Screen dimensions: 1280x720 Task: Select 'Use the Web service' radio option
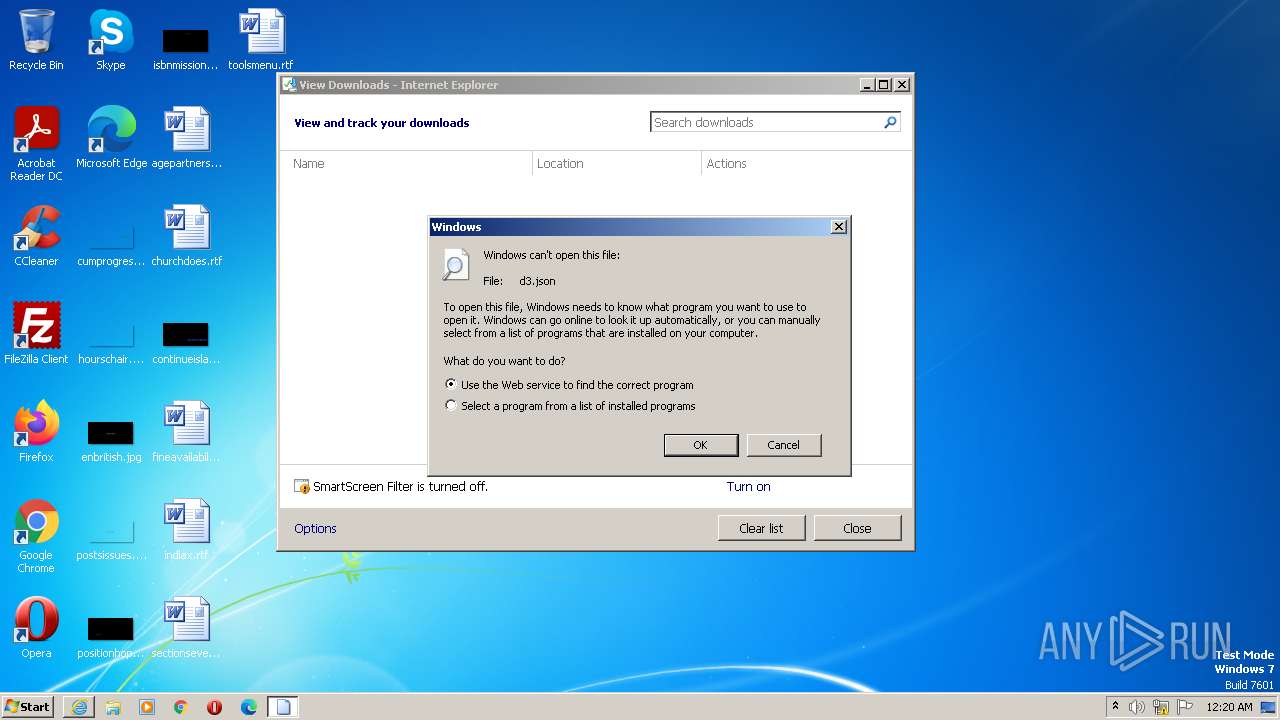click(x=451, y=385)
